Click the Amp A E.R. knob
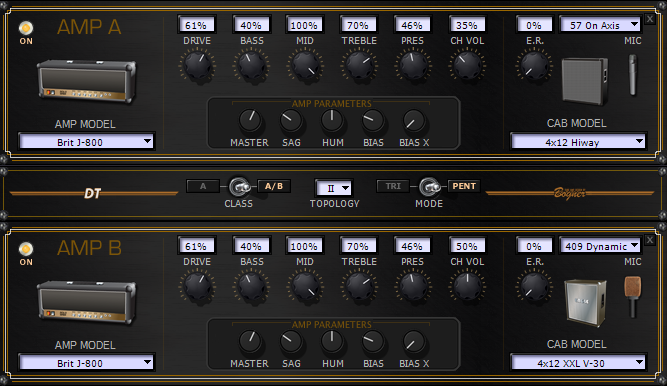The height and width of the screenshot is (386, 667). point(534,65)
